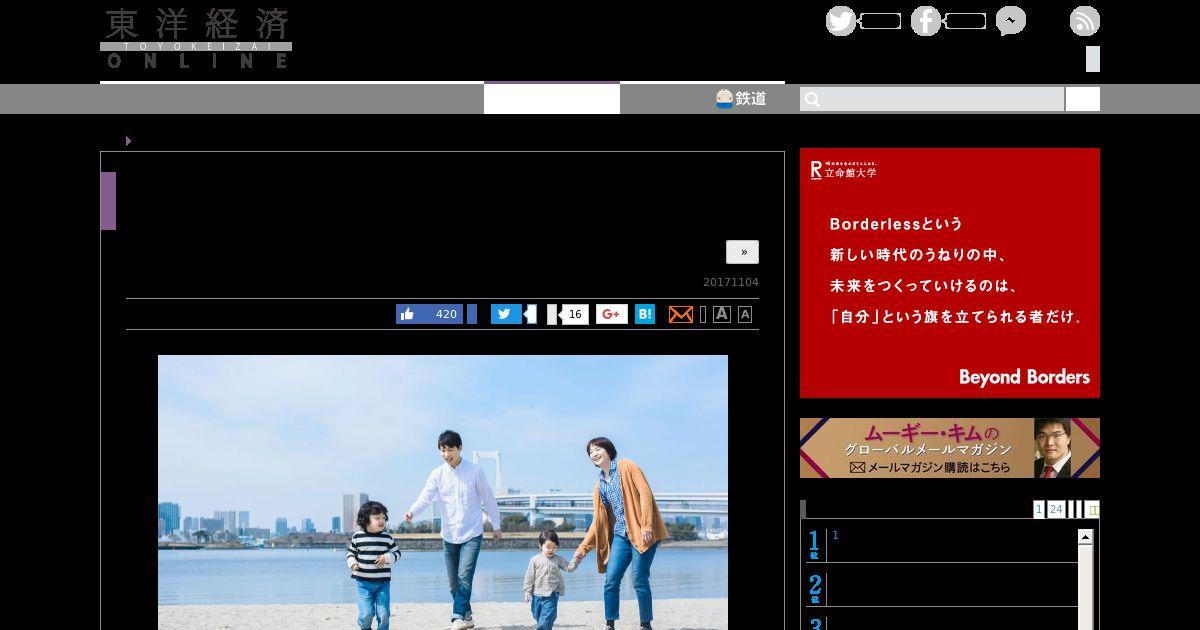Email the article with the orange envelope icon
This screenshot has height=630, width=1200.
[x=681, y=315]
